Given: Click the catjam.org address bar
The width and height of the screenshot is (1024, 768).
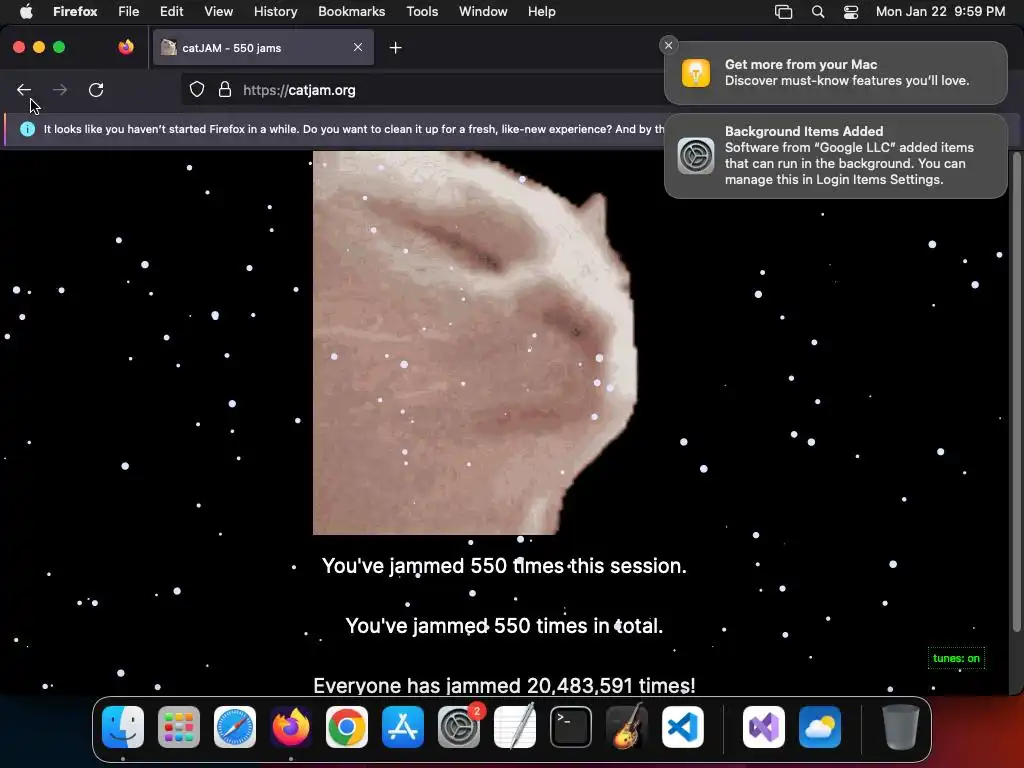Looking at the screenshot, I should (x=424, y=90).
